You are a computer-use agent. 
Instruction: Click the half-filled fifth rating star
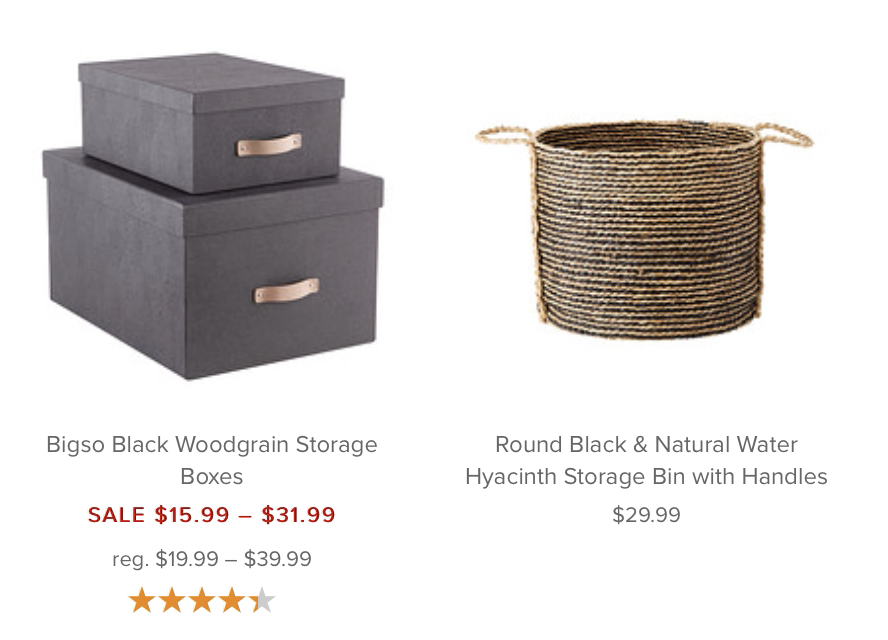click(262, 600)
